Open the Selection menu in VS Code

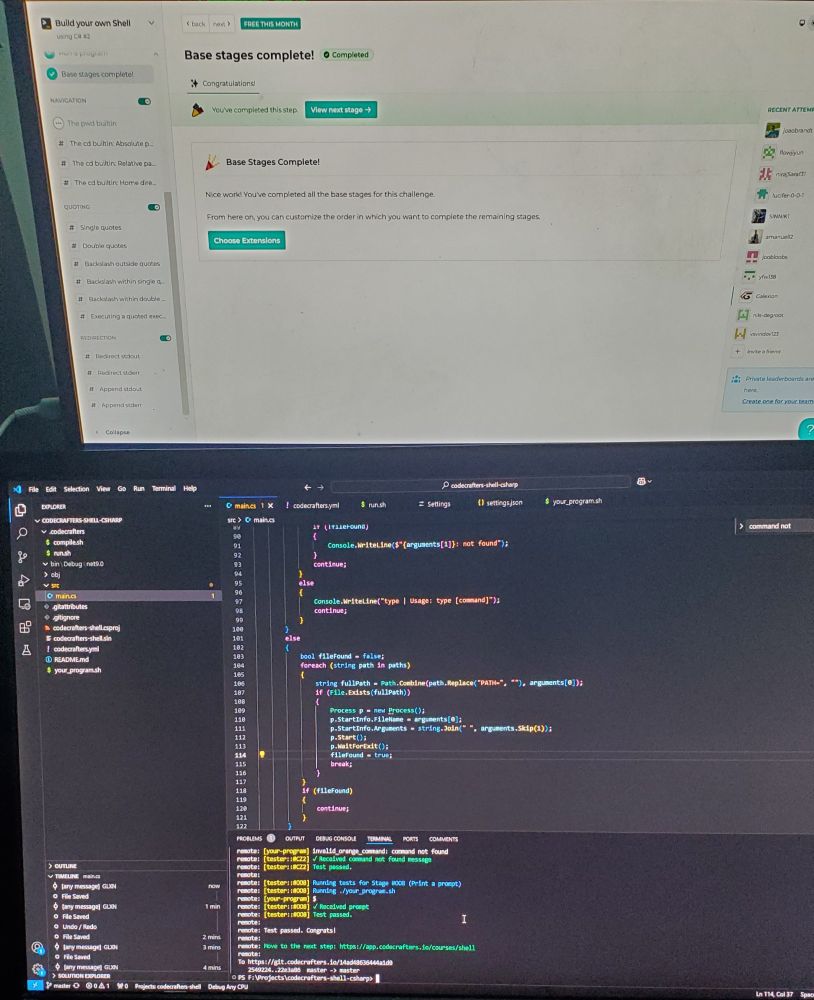pos(76,489)
